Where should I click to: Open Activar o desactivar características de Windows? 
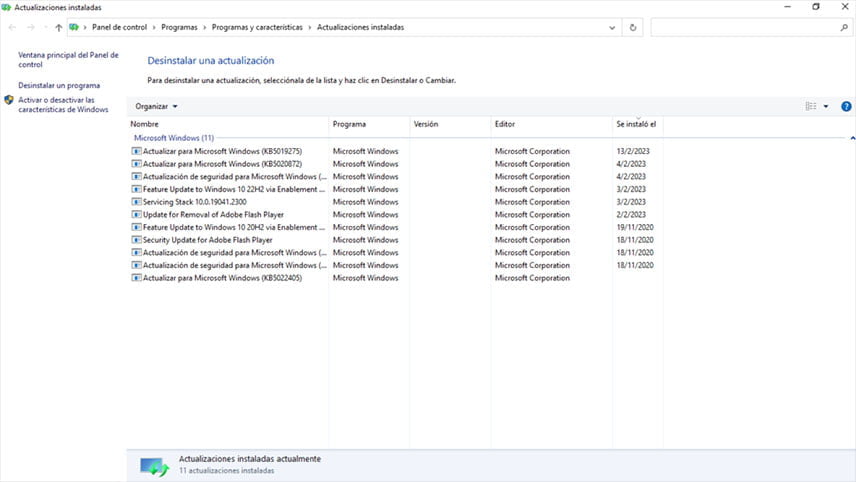(x=63, y=105)
